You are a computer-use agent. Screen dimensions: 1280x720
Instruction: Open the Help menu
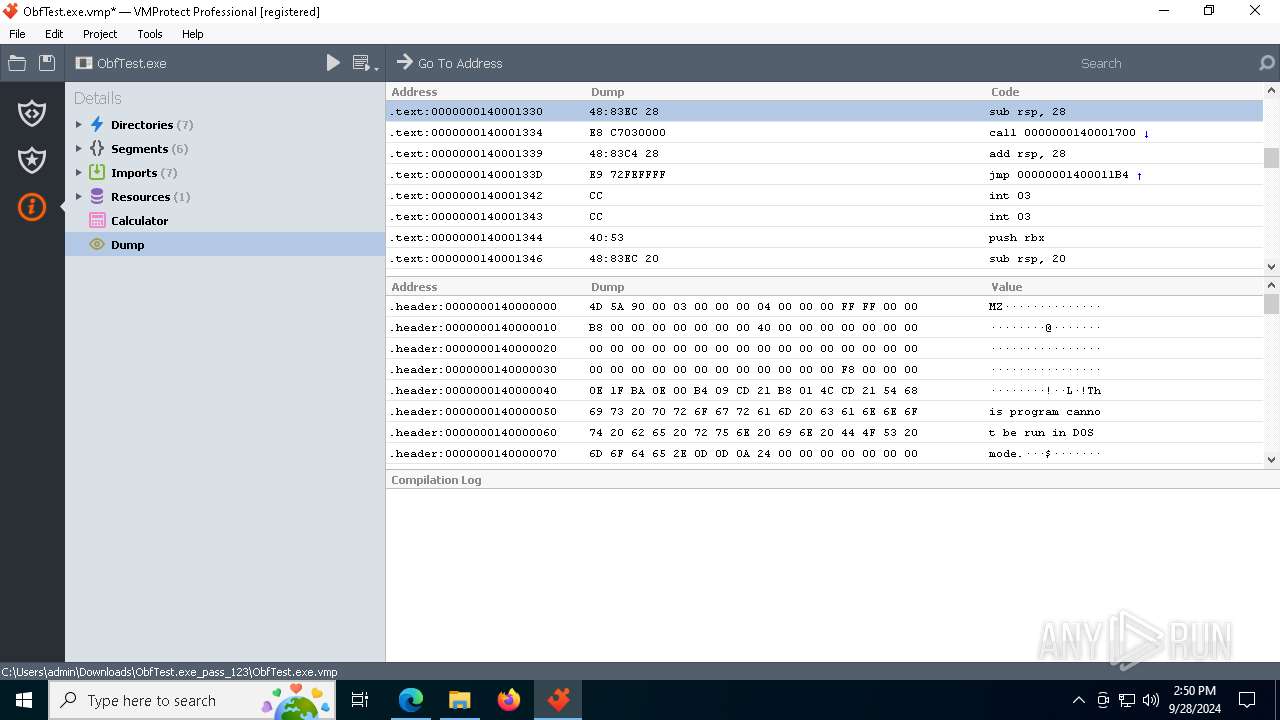pyautogui.click(x=193, y=34)
